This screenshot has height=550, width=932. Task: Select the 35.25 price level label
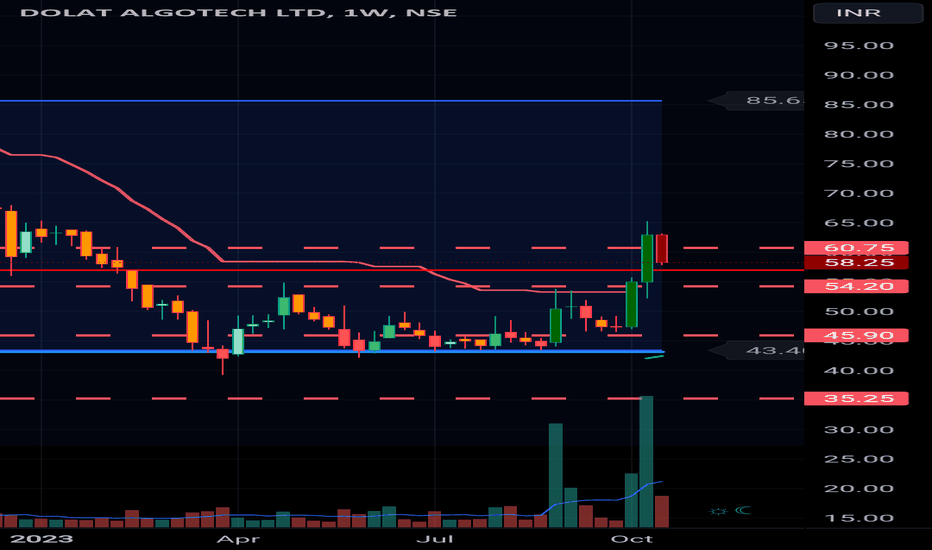[x=856, y=398]
